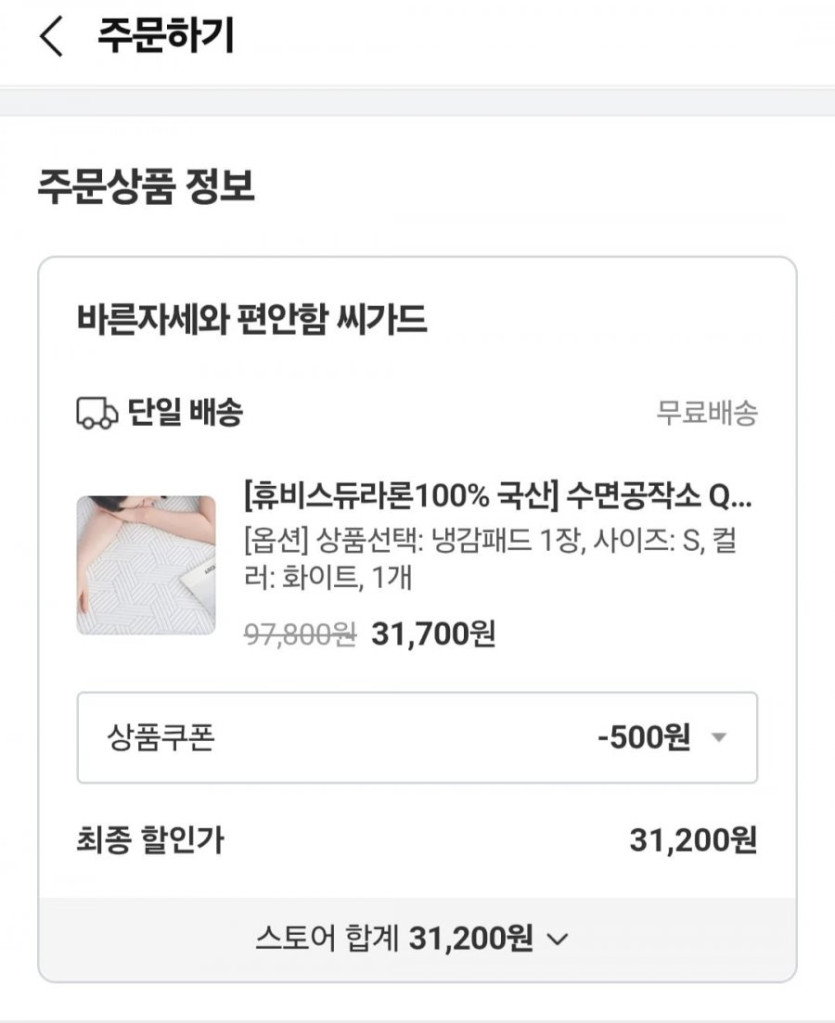Viewport: 835px width, 1023px height.
Task: Tap the 최종 할인가 label
Action: (150, 841)
